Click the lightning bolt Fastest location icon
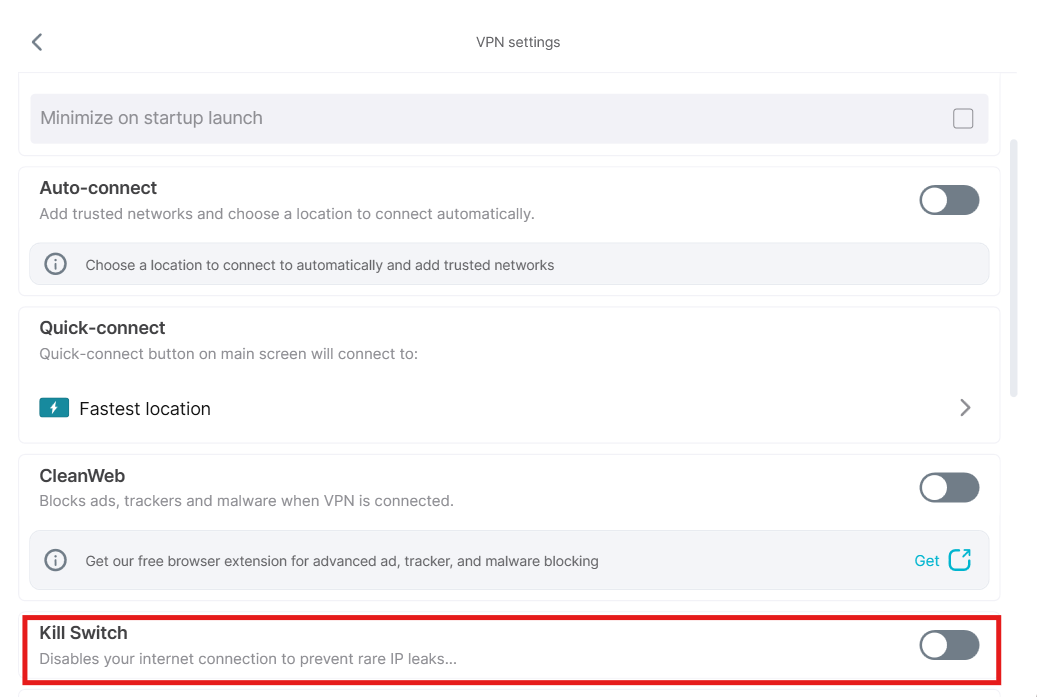Viewport: 1037px width, 697px height. point(54,408)
